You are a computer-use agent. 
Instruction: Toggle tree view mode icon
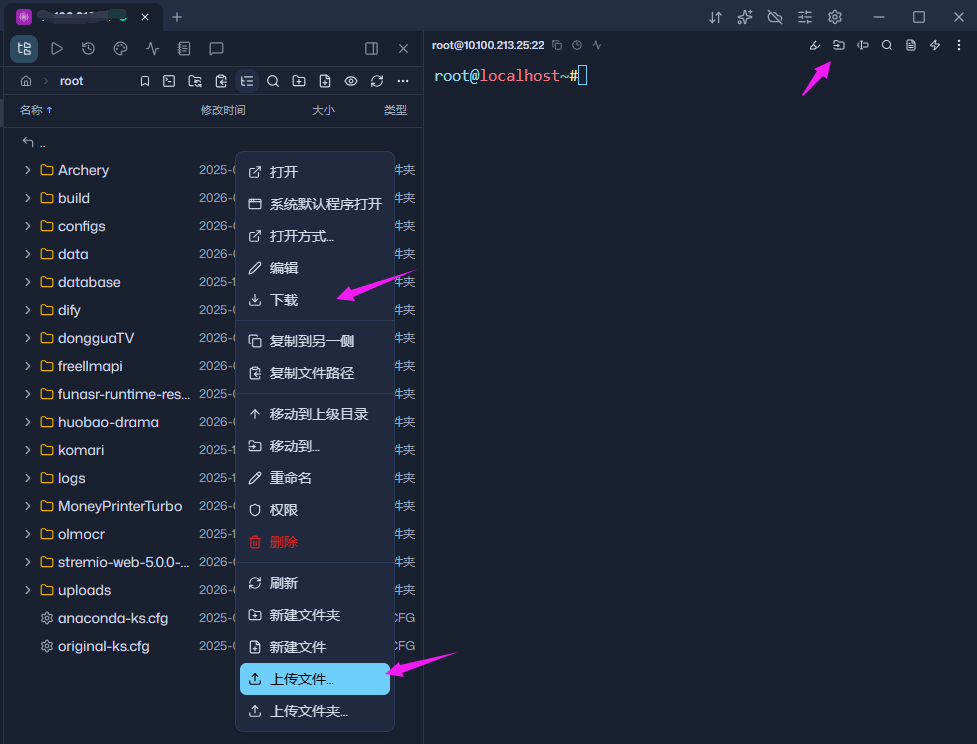coord(247,81)
